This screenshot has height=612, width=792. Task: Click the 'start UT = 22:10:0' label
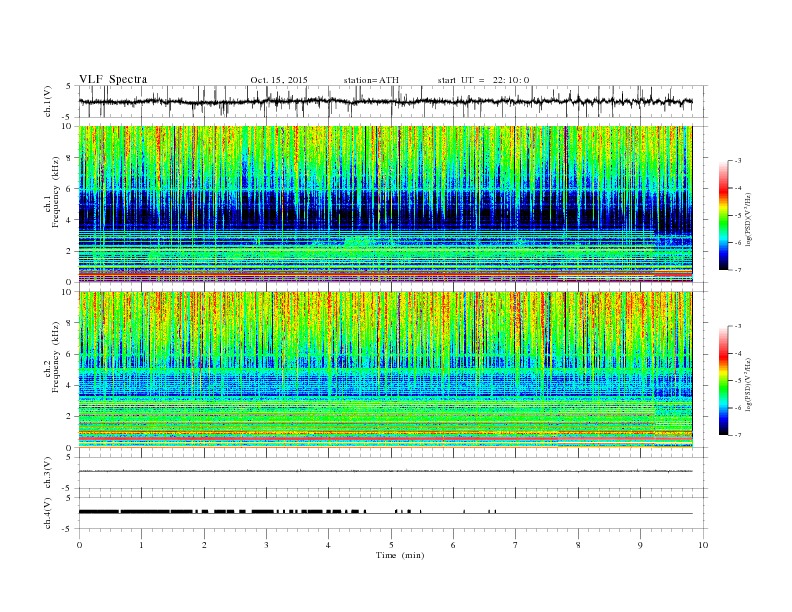(x=483, y=80)
